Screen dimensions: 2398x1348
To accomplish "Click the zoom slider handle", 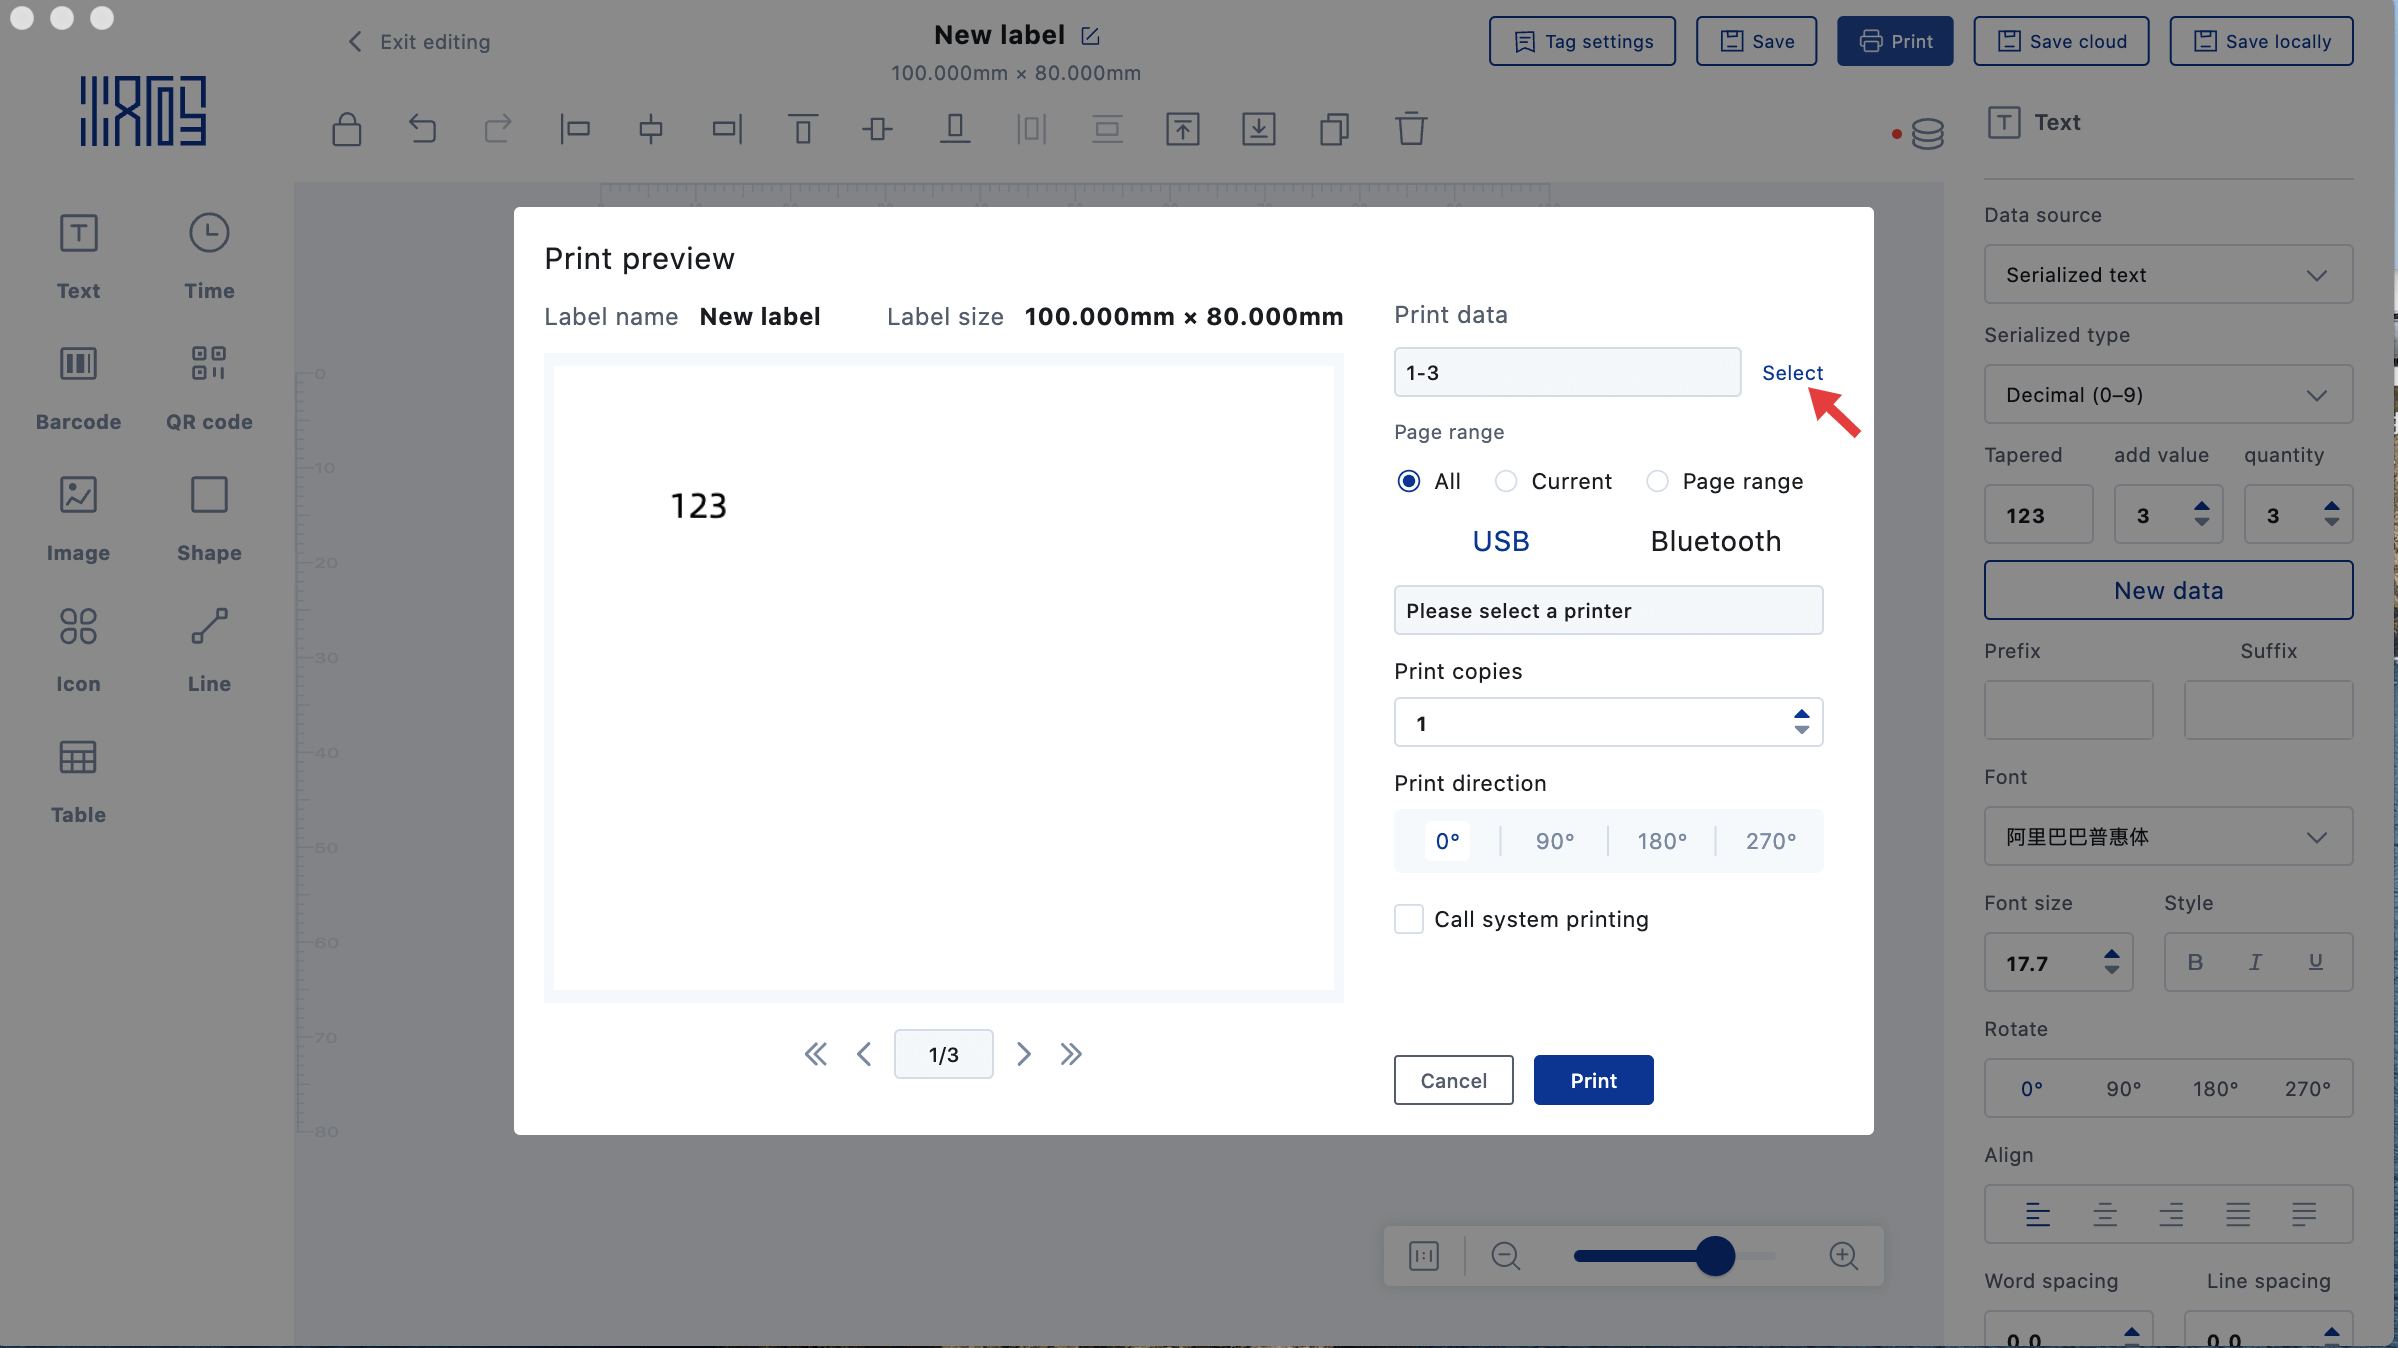I will click(x=1715, y=1256).
